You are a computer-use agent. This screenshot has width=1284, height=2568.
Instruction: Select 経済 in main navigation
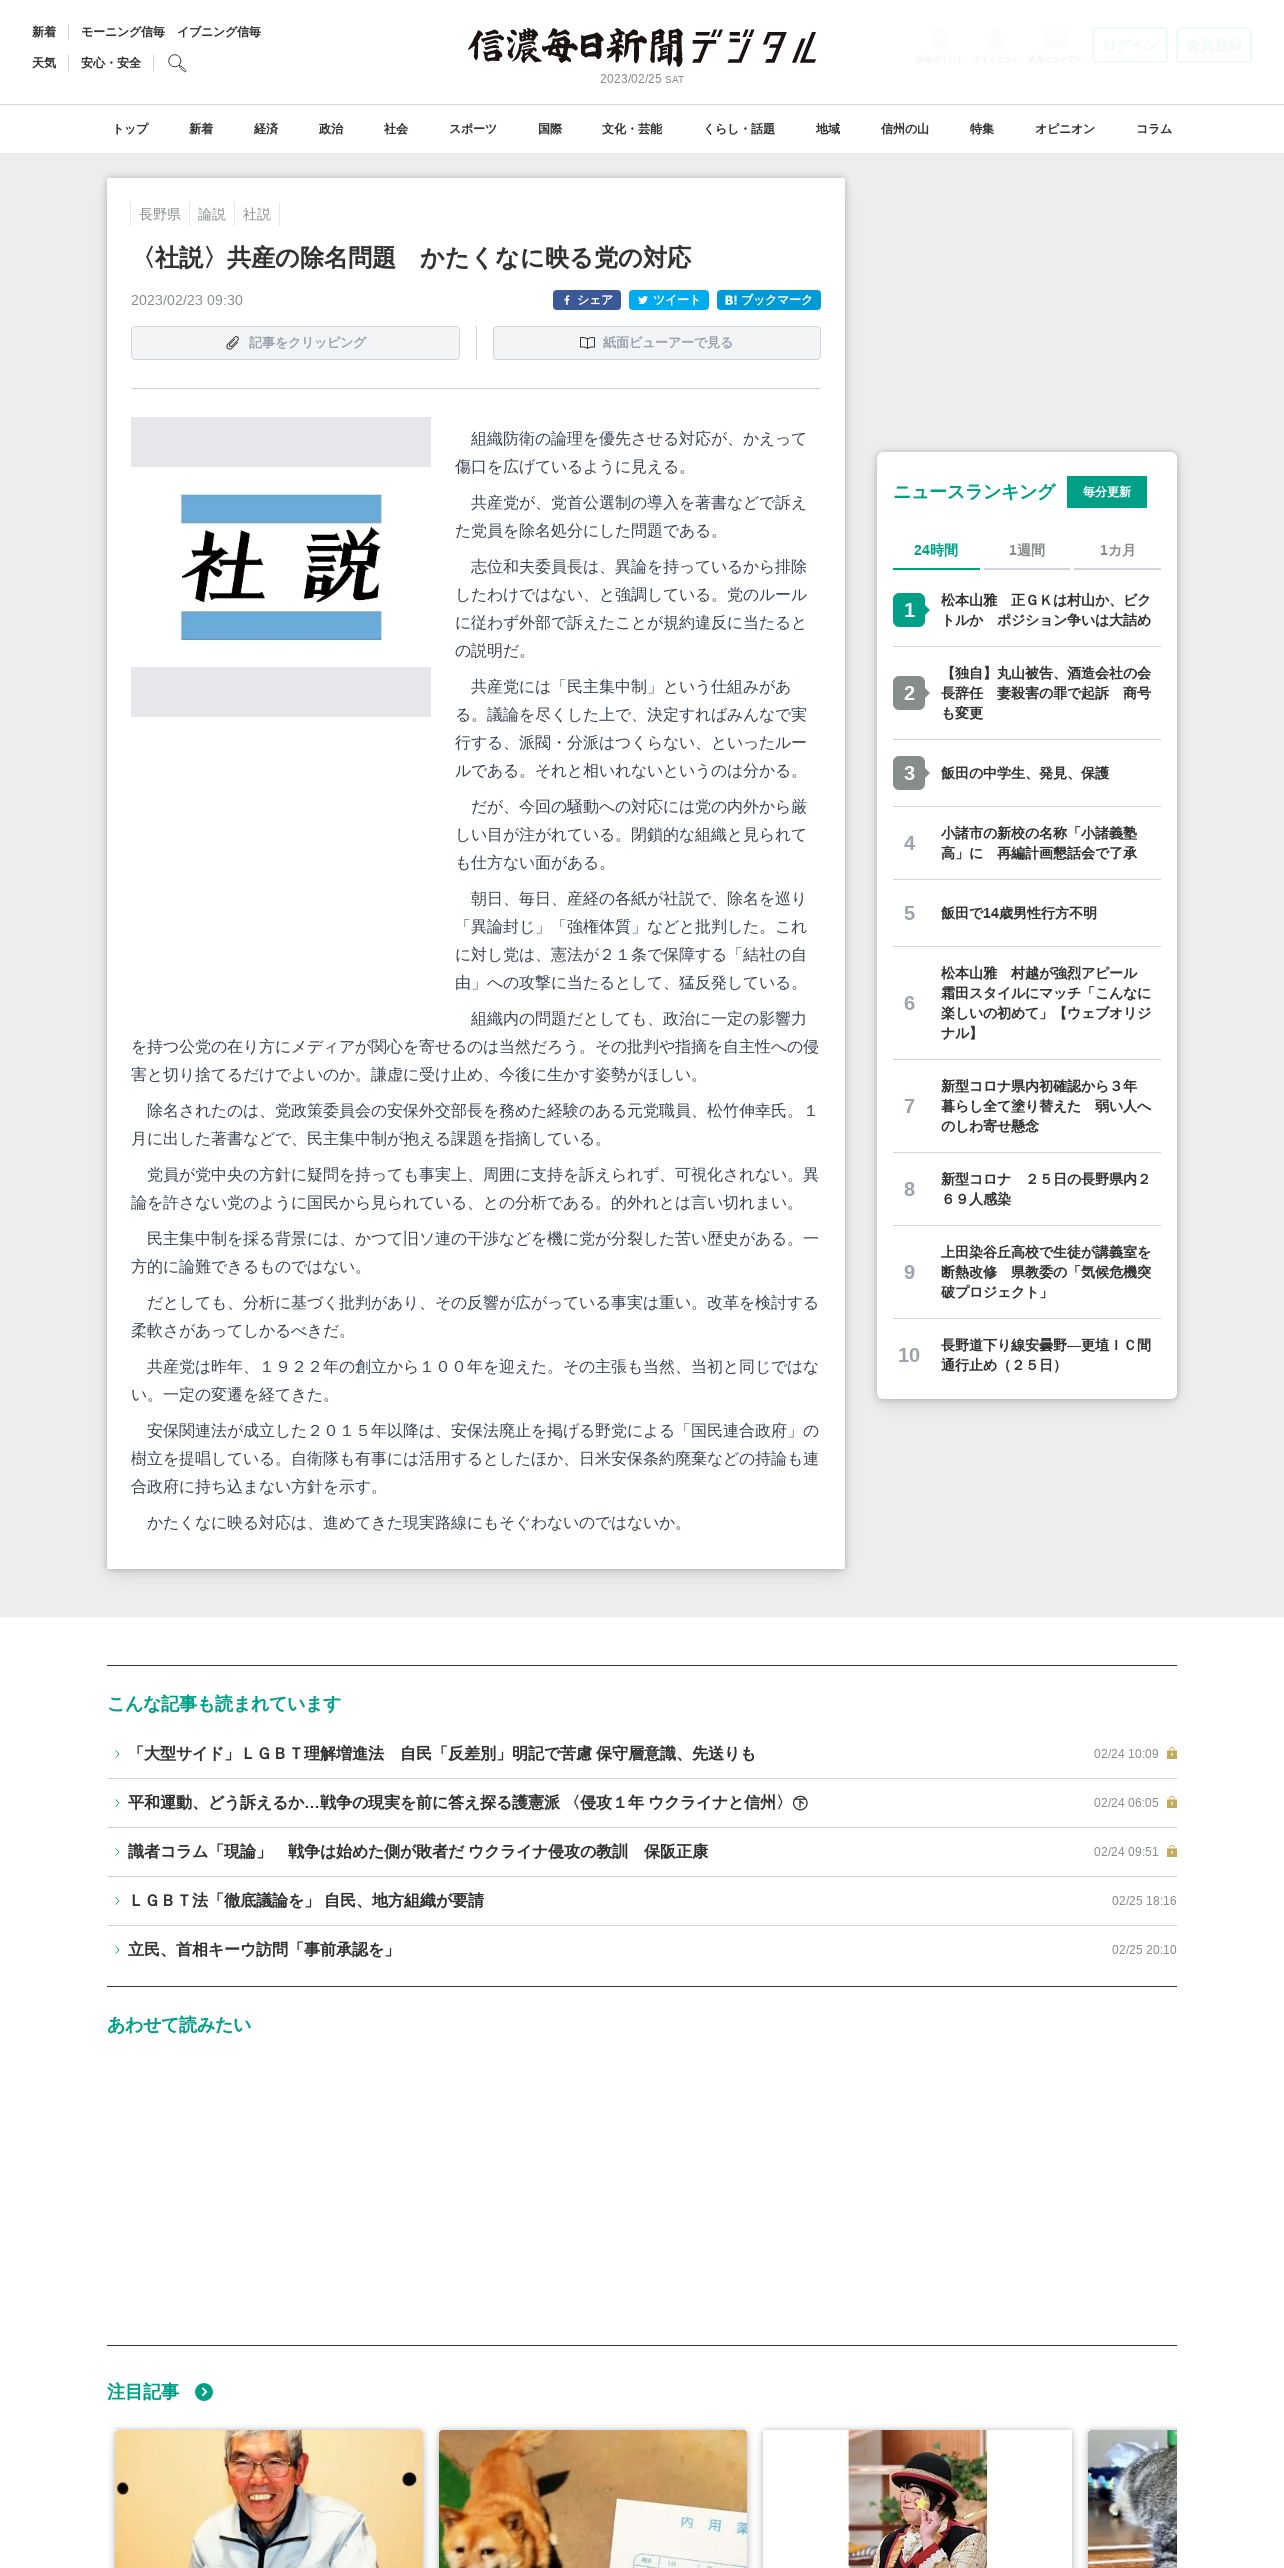(x=266, y=129)
